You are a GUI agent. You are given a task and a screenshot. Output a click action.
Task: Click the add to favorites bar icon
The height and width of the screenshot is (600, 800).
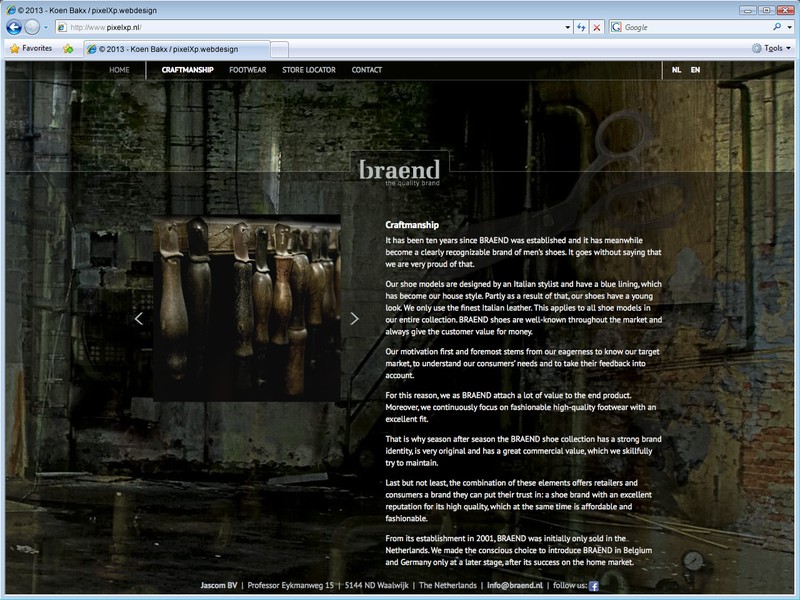pyautogui.click(x=68, y=48)
